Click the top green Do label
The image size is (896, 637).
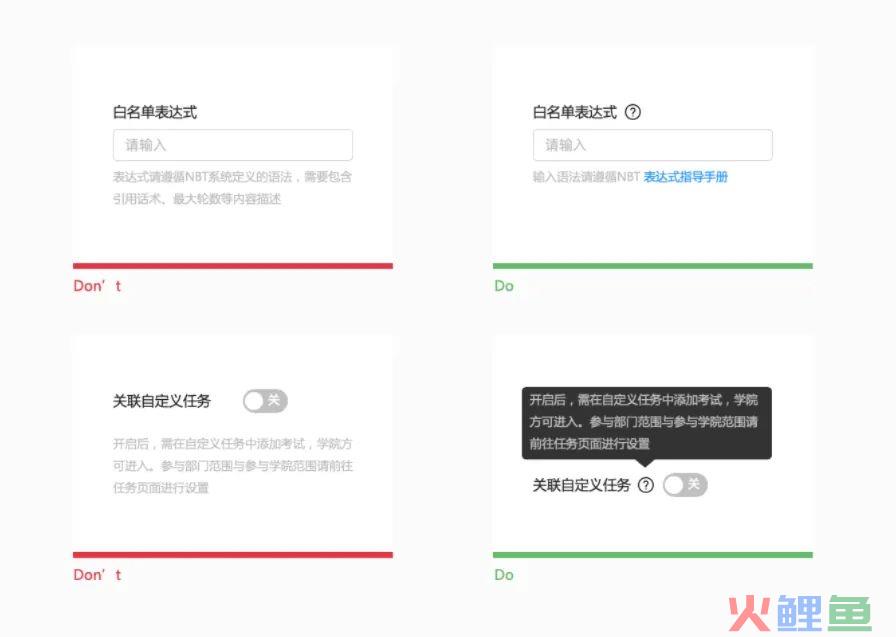pyautogui.click(x=504, y=286)
